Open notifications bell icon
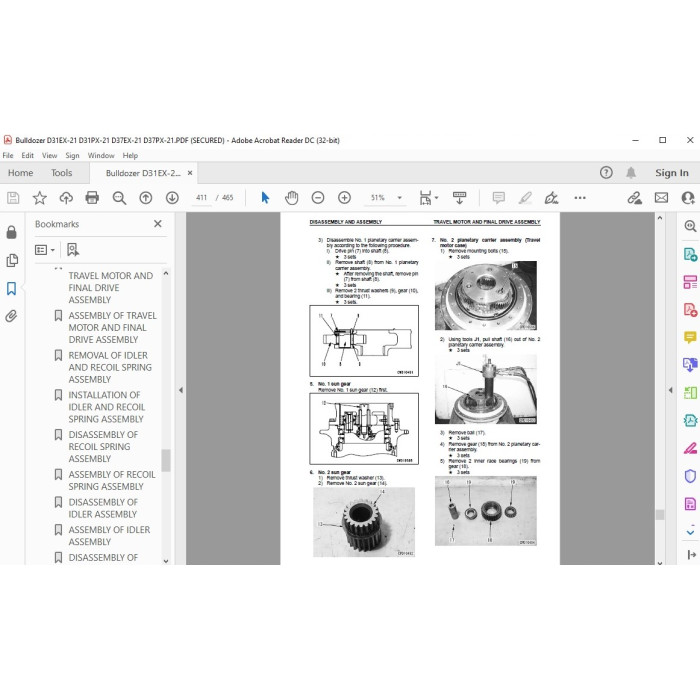This screenshot has width=700, height=700. tap(631, 173)
